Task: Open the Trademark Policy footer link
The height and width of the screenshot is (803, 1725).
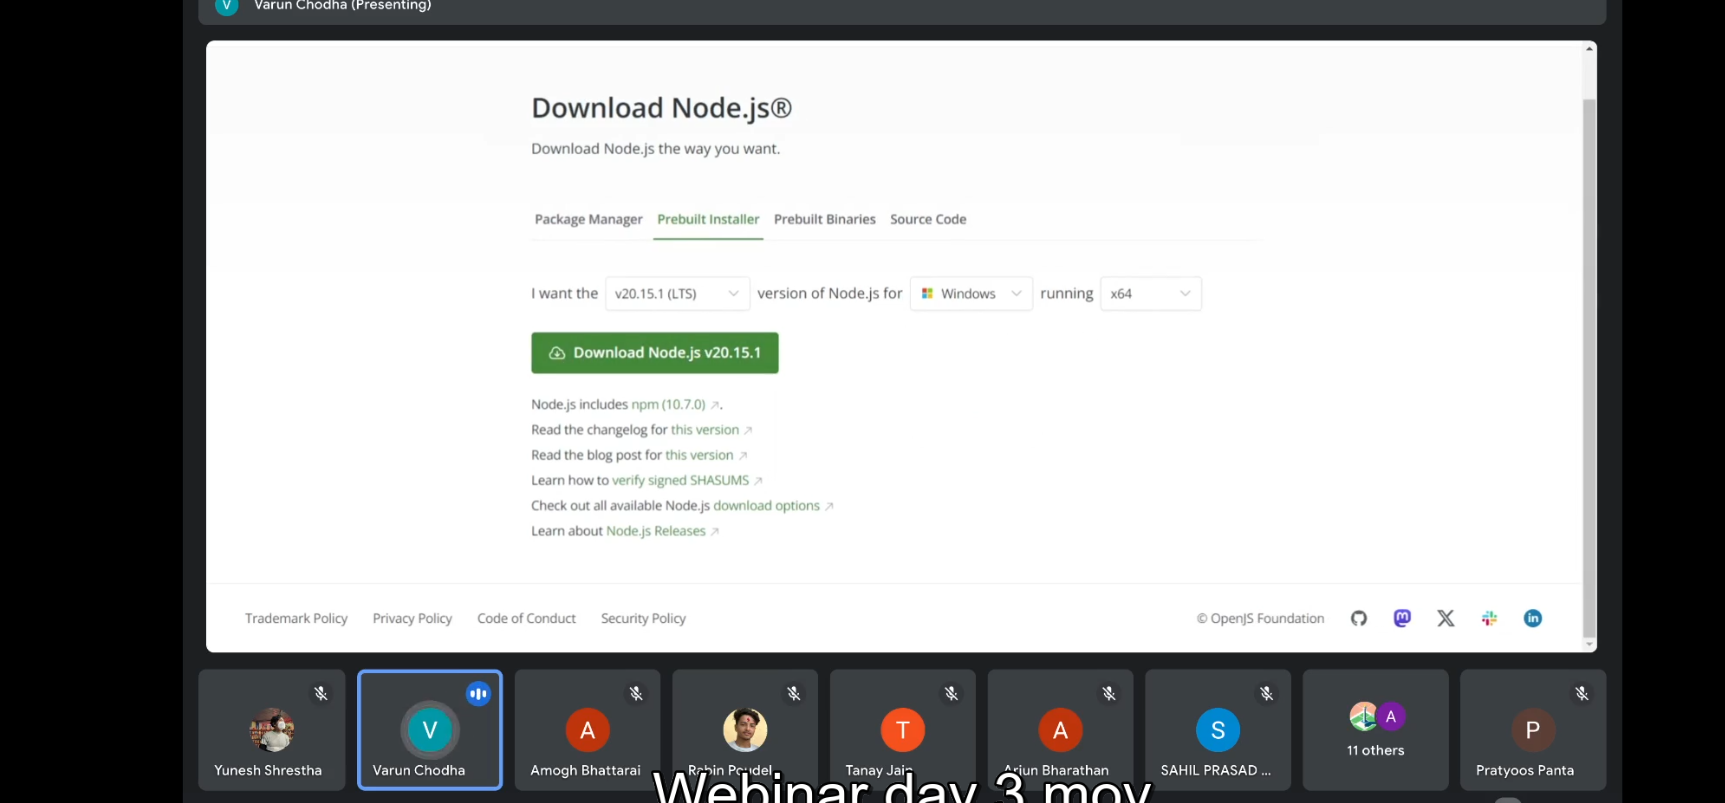Action: (x=296, y=619)
